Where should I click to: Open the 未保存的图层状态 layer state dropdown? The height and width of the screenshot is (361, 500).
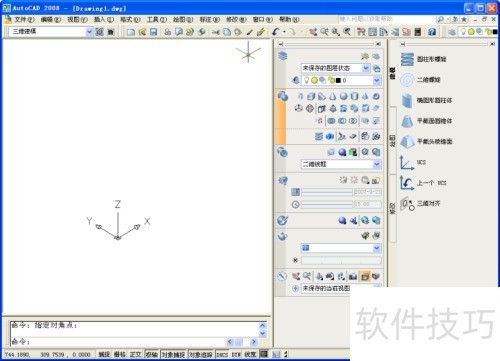(x=335, y=68)
